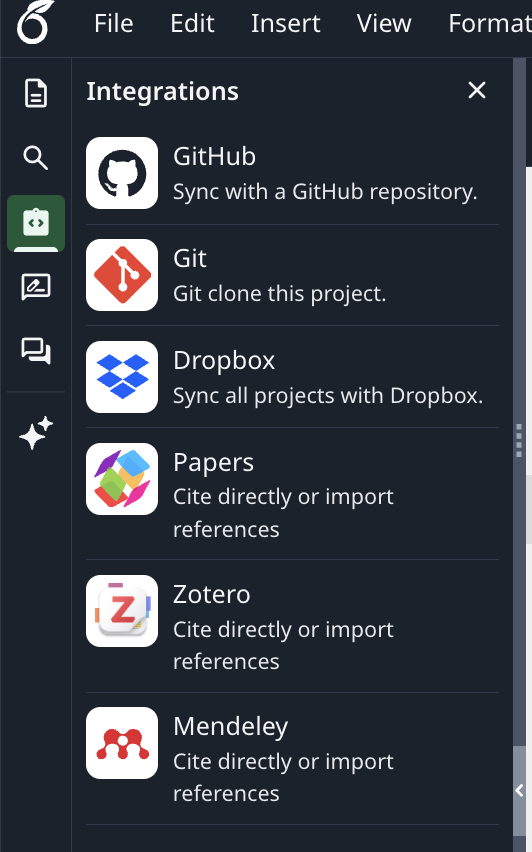Screen dimensions: 532x852
Task: Click the Integrations panel heading
Action: click(162, 91)
